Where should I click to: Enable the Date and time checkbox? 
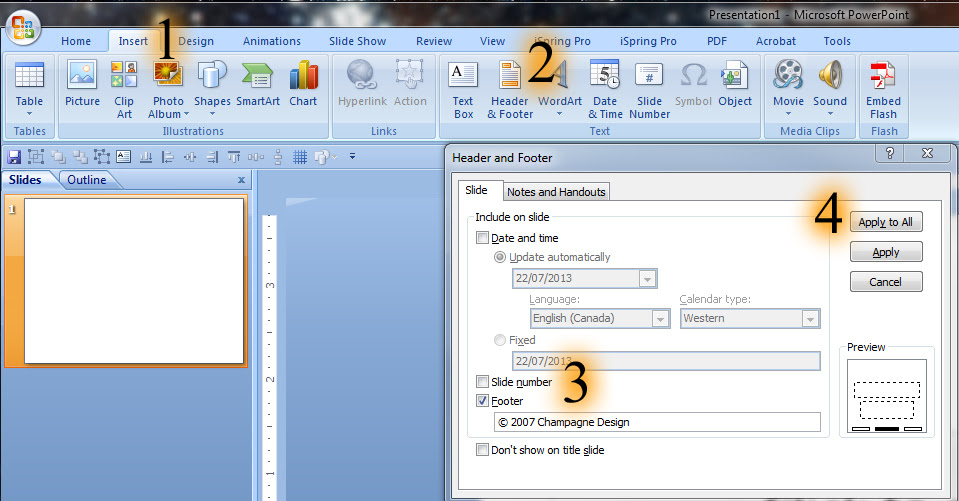(483, 238)
